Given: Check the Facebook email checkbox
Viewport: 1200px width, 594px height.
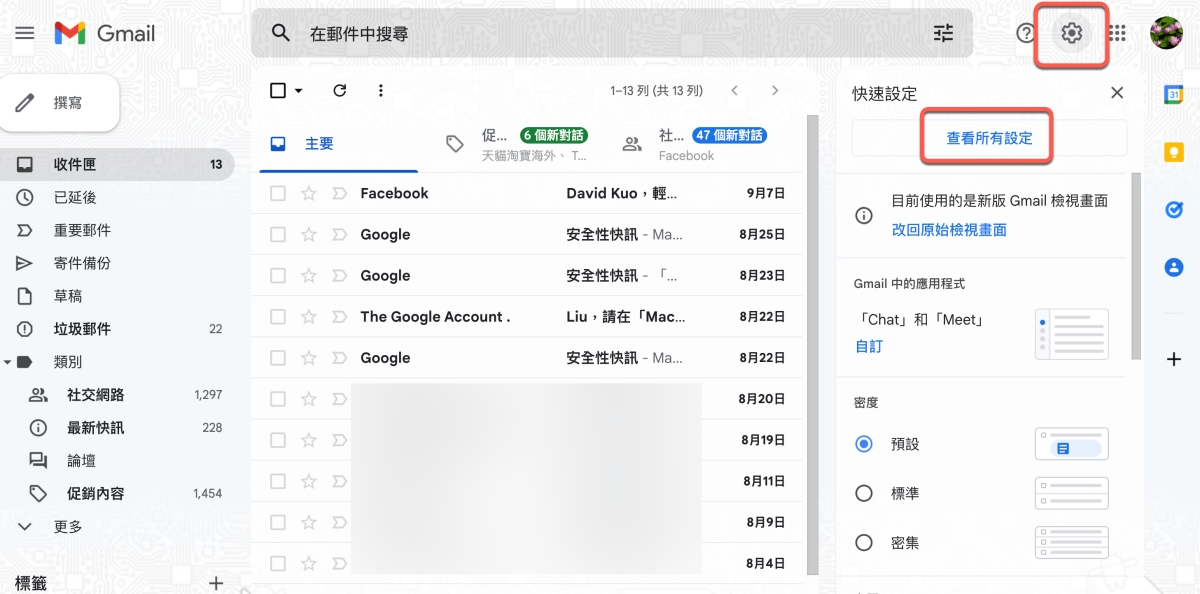Looking at the screenshot, I should coord(278,193).
